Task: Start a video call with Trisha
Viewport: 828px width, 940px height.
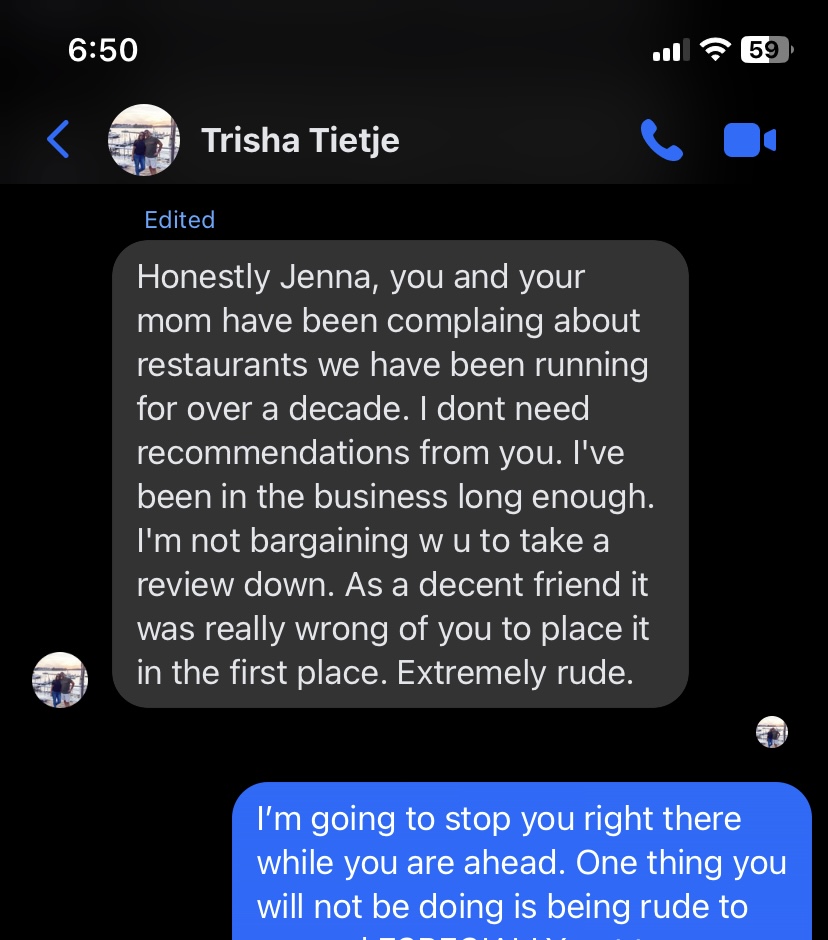Action: [749, 140]
